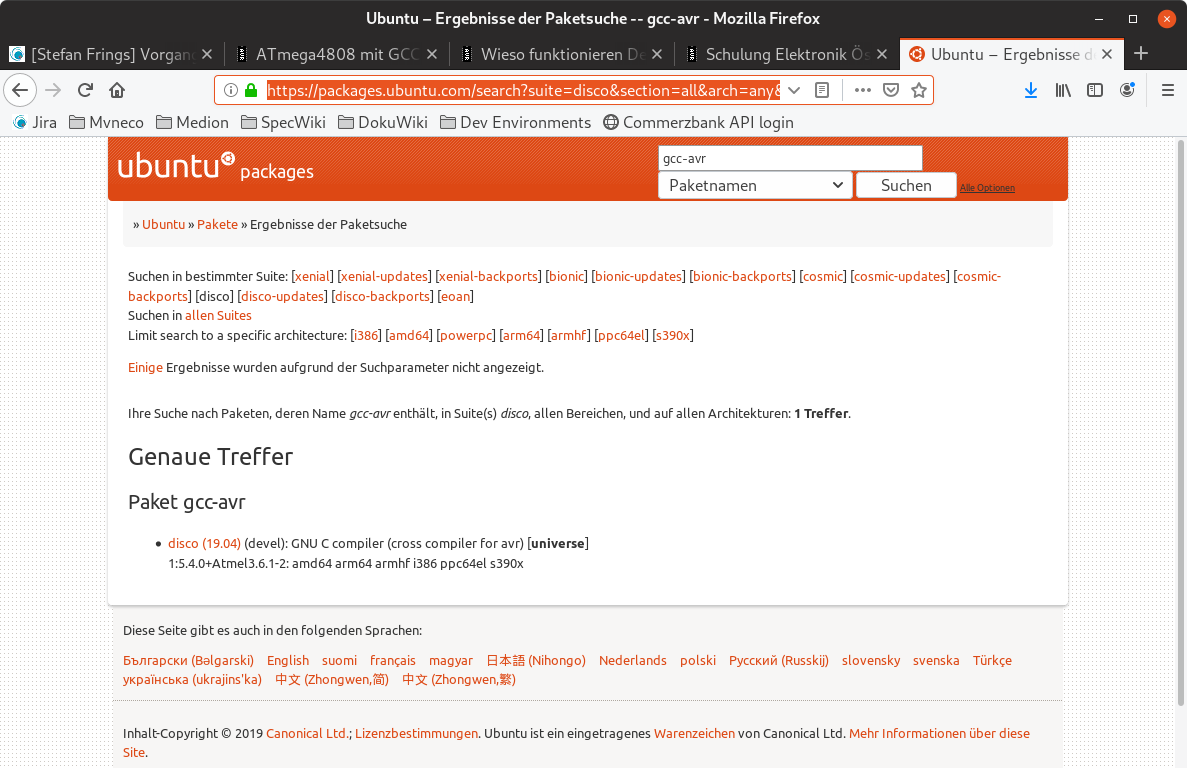Search in allen Suites
Screen dimensions: 1187x768
tap(218, 316)
